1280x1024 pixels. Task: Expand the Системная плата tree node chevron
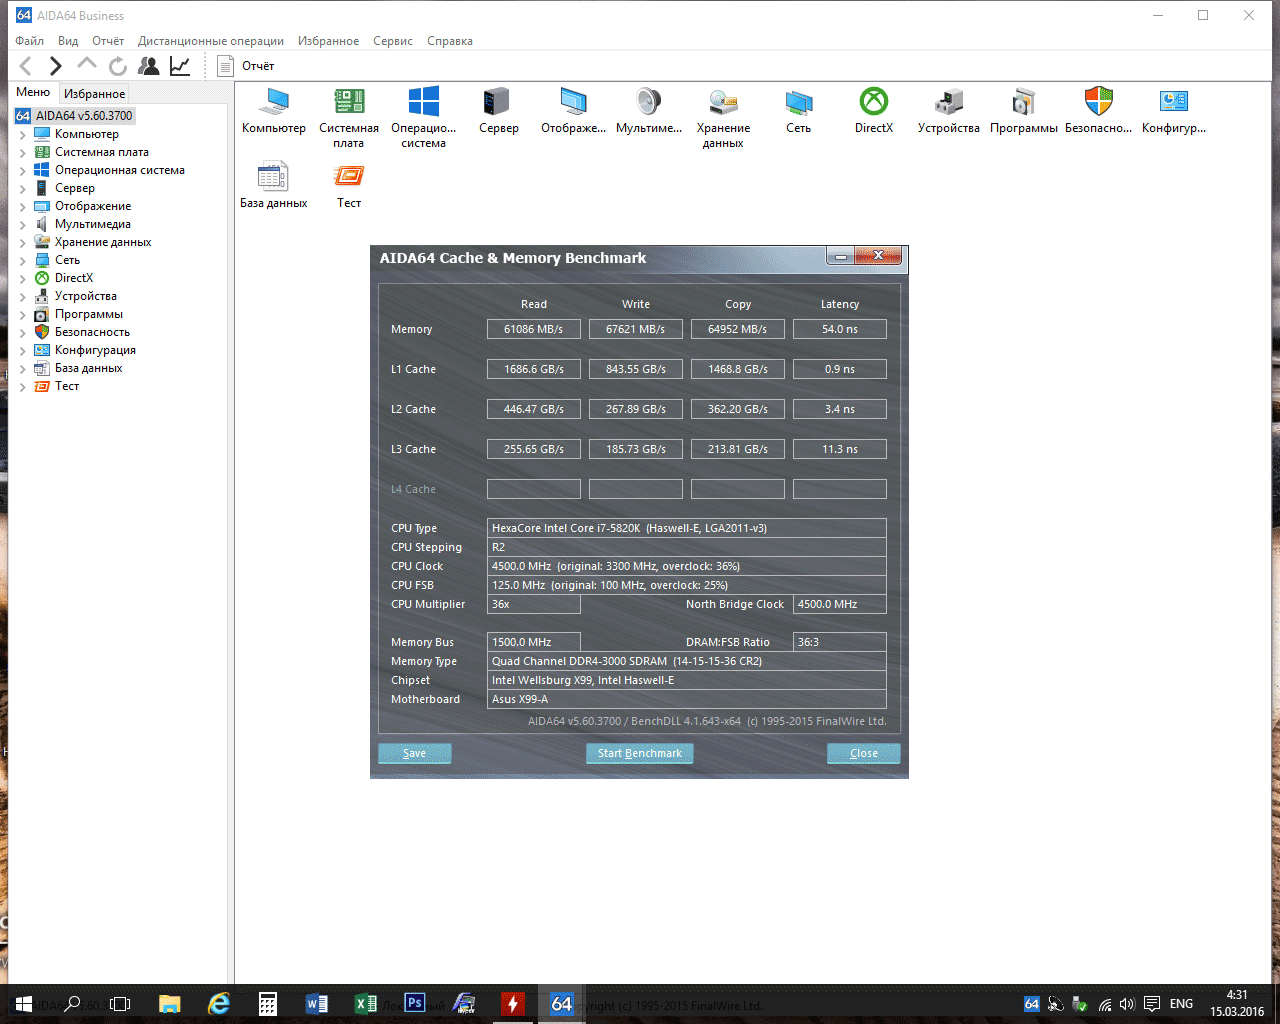pyautogui.click(x=23, y=152)
